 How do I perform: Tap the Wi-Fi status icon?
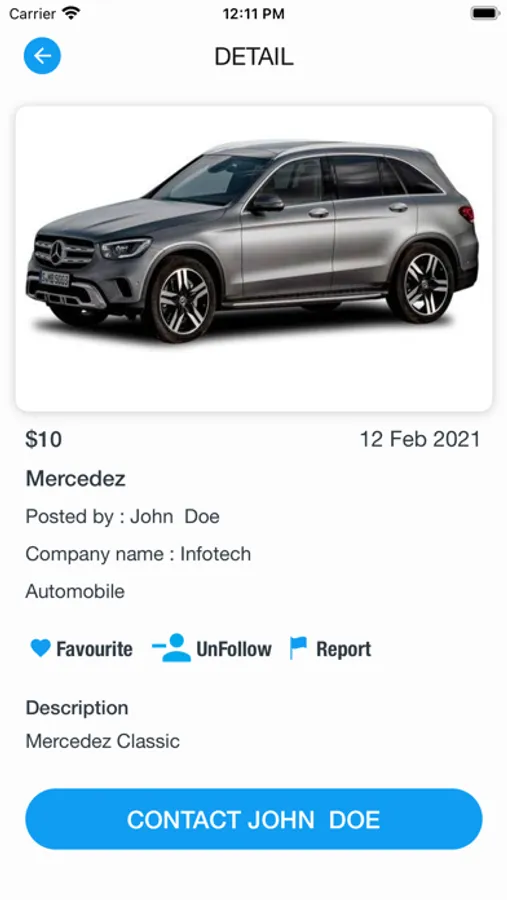71,13
